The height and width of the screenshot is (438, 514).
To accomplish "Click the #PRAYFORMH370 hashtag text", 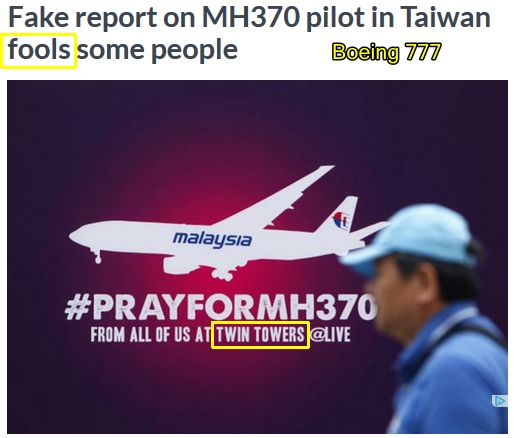I will point(221,307).
